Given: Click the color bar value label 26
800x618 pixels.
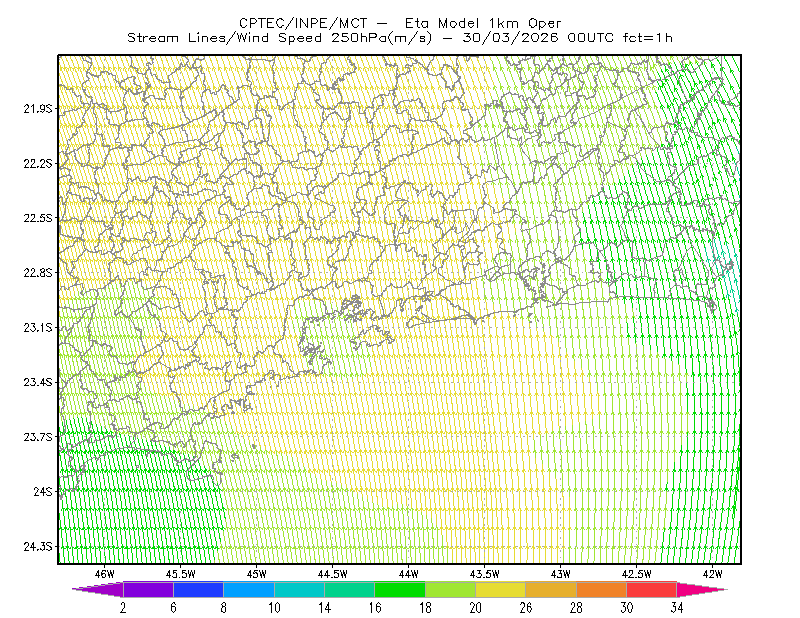Looking at the screenshot, I should [526, 608].
